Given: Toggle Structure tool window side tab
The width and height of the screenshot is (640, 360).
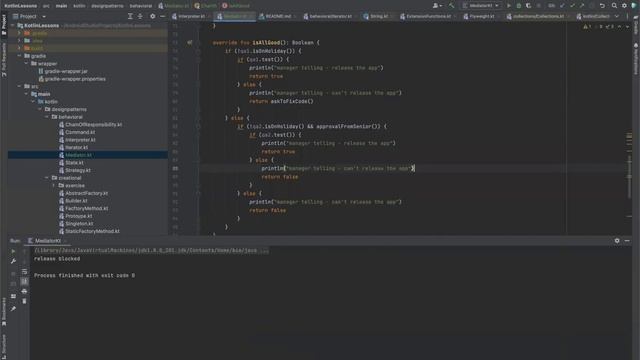Looking at the screenshot, I should pos(4,346).
